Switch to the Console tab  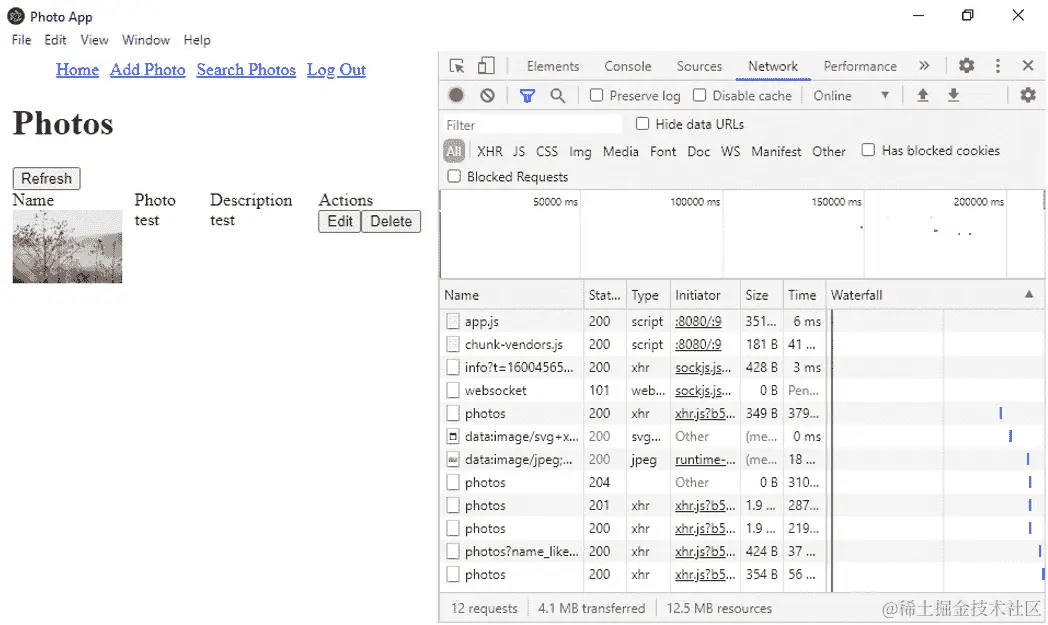pyautogui.click(x=628, y=66)
